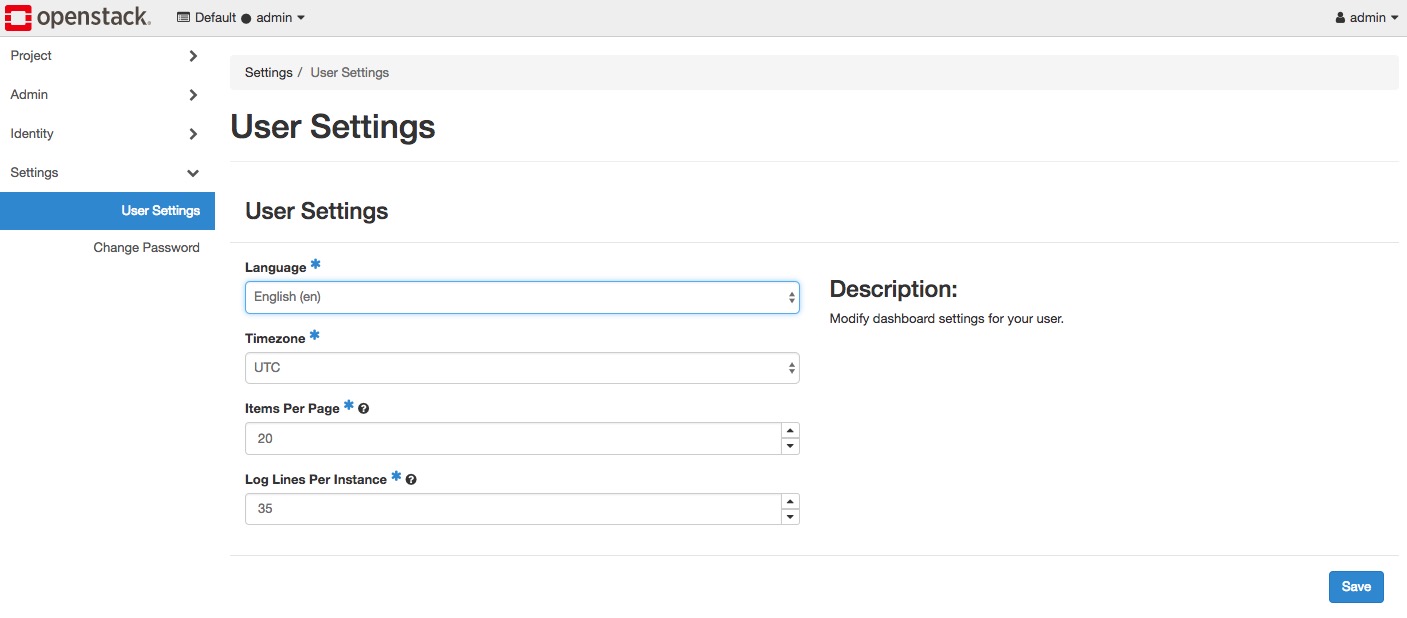Open the Language dropdown
The image size is (1407, 618).
521,297
